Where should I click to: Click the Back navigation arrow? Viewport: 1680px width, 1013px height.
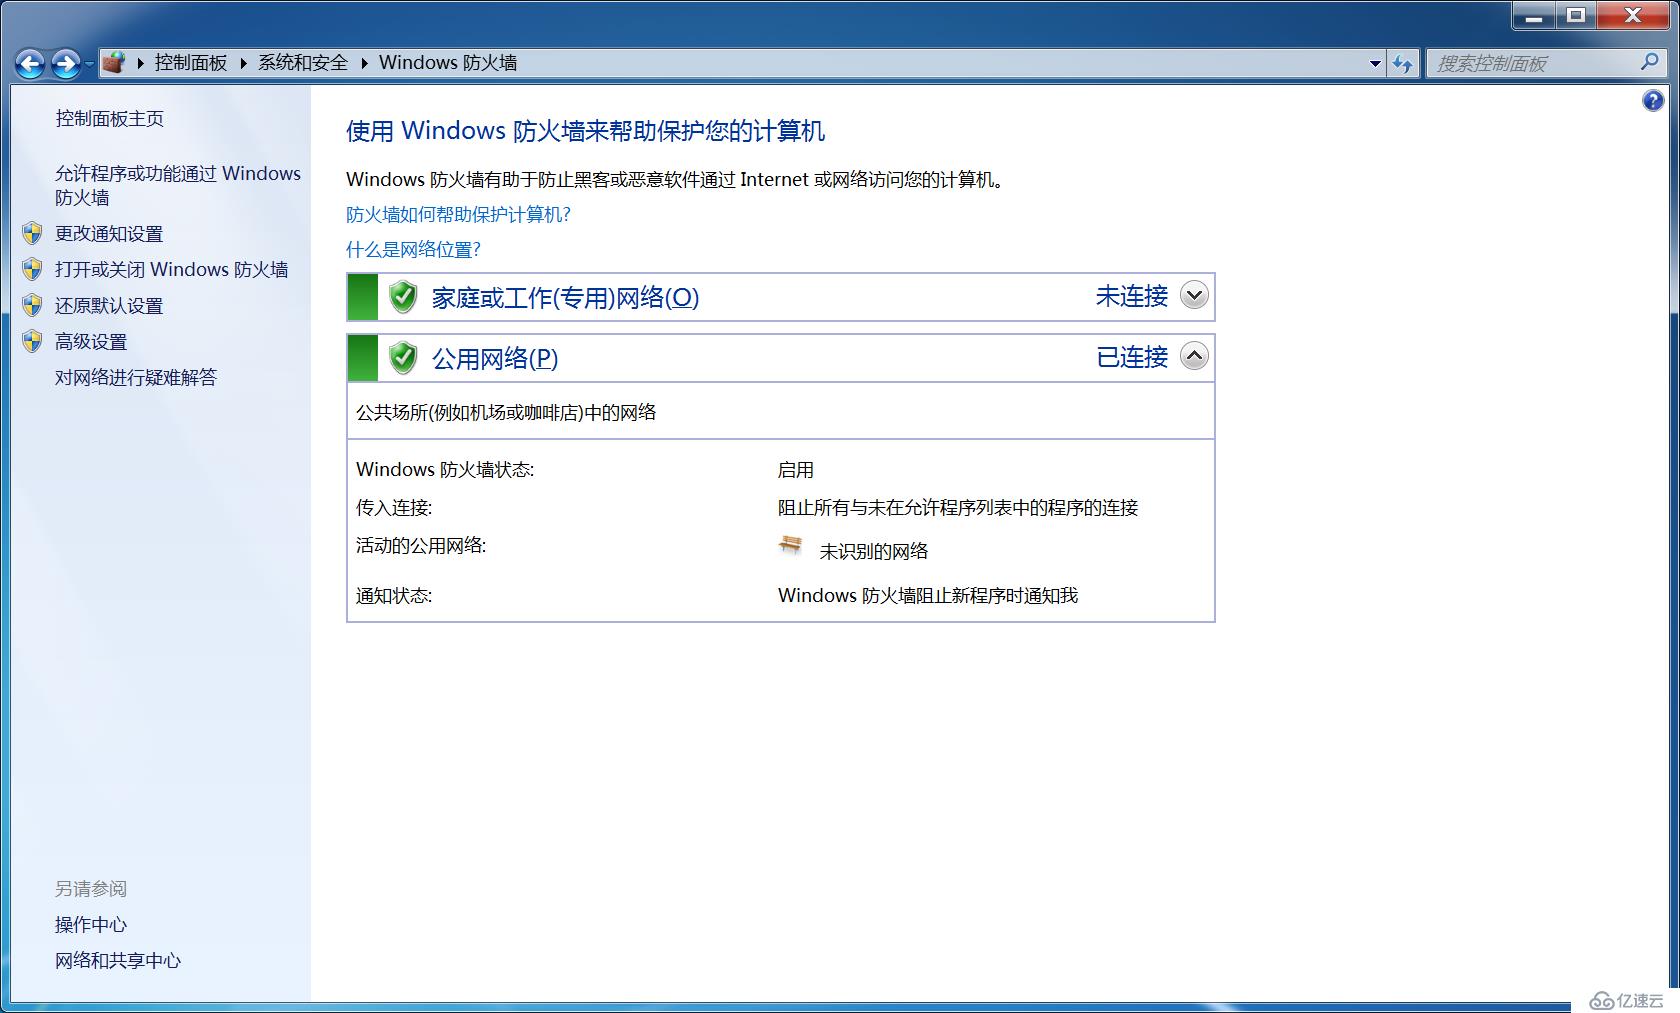pyautogui.click(x=30, y=64)
